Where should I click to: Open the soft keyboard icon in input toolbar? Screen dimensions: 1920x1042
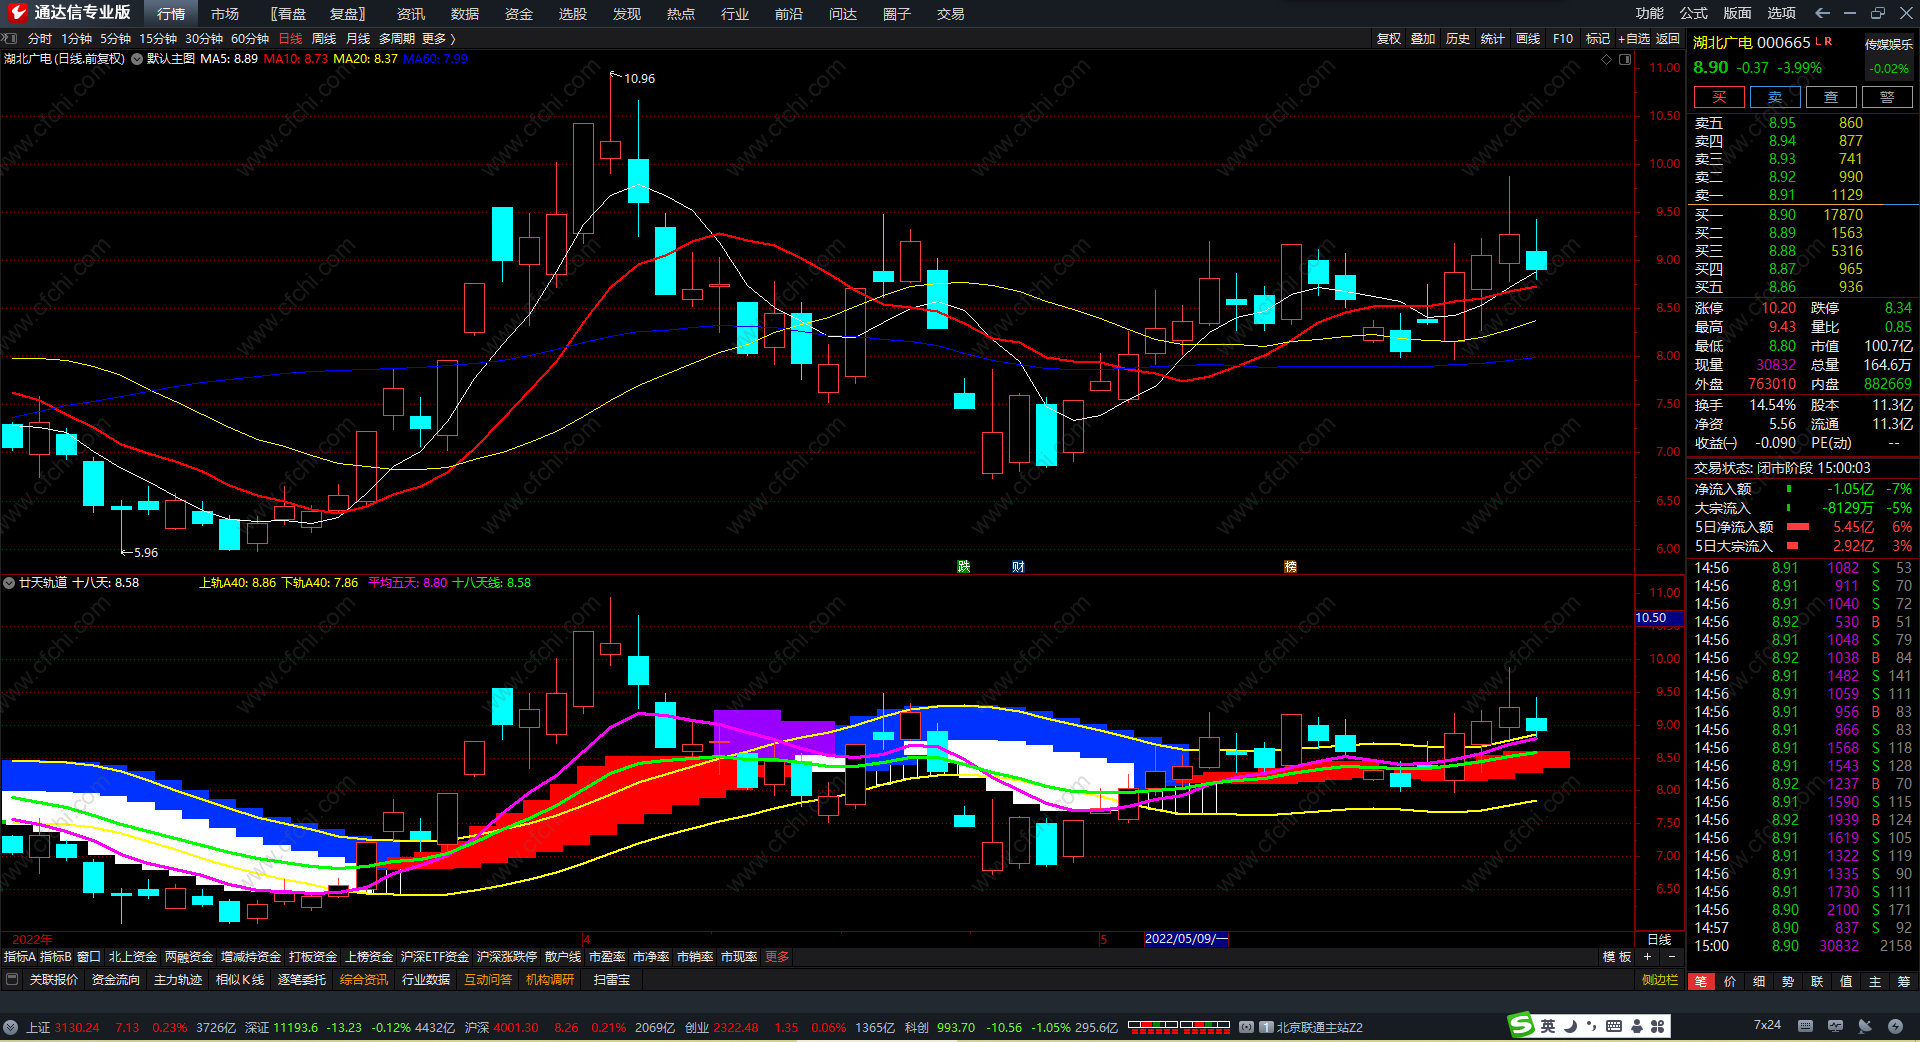[x=1614, y=1026]
